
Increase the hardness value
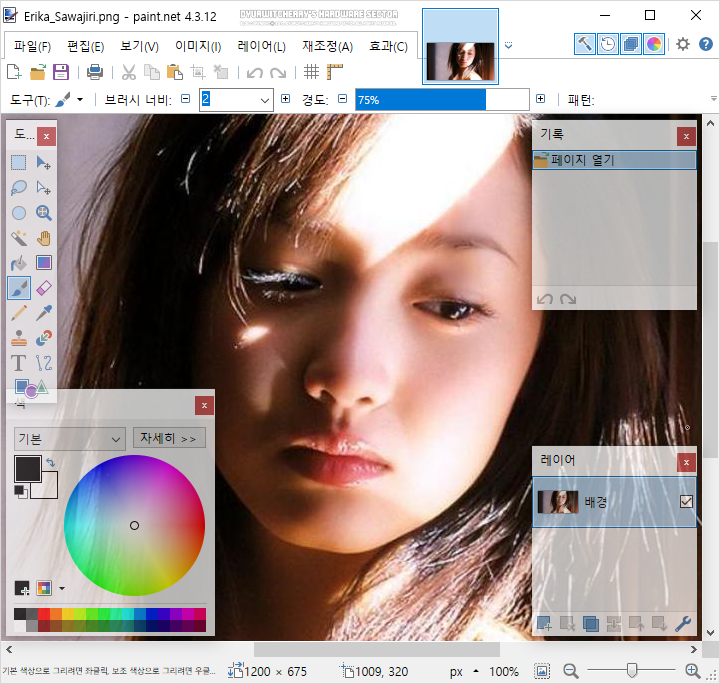point(540,99)
